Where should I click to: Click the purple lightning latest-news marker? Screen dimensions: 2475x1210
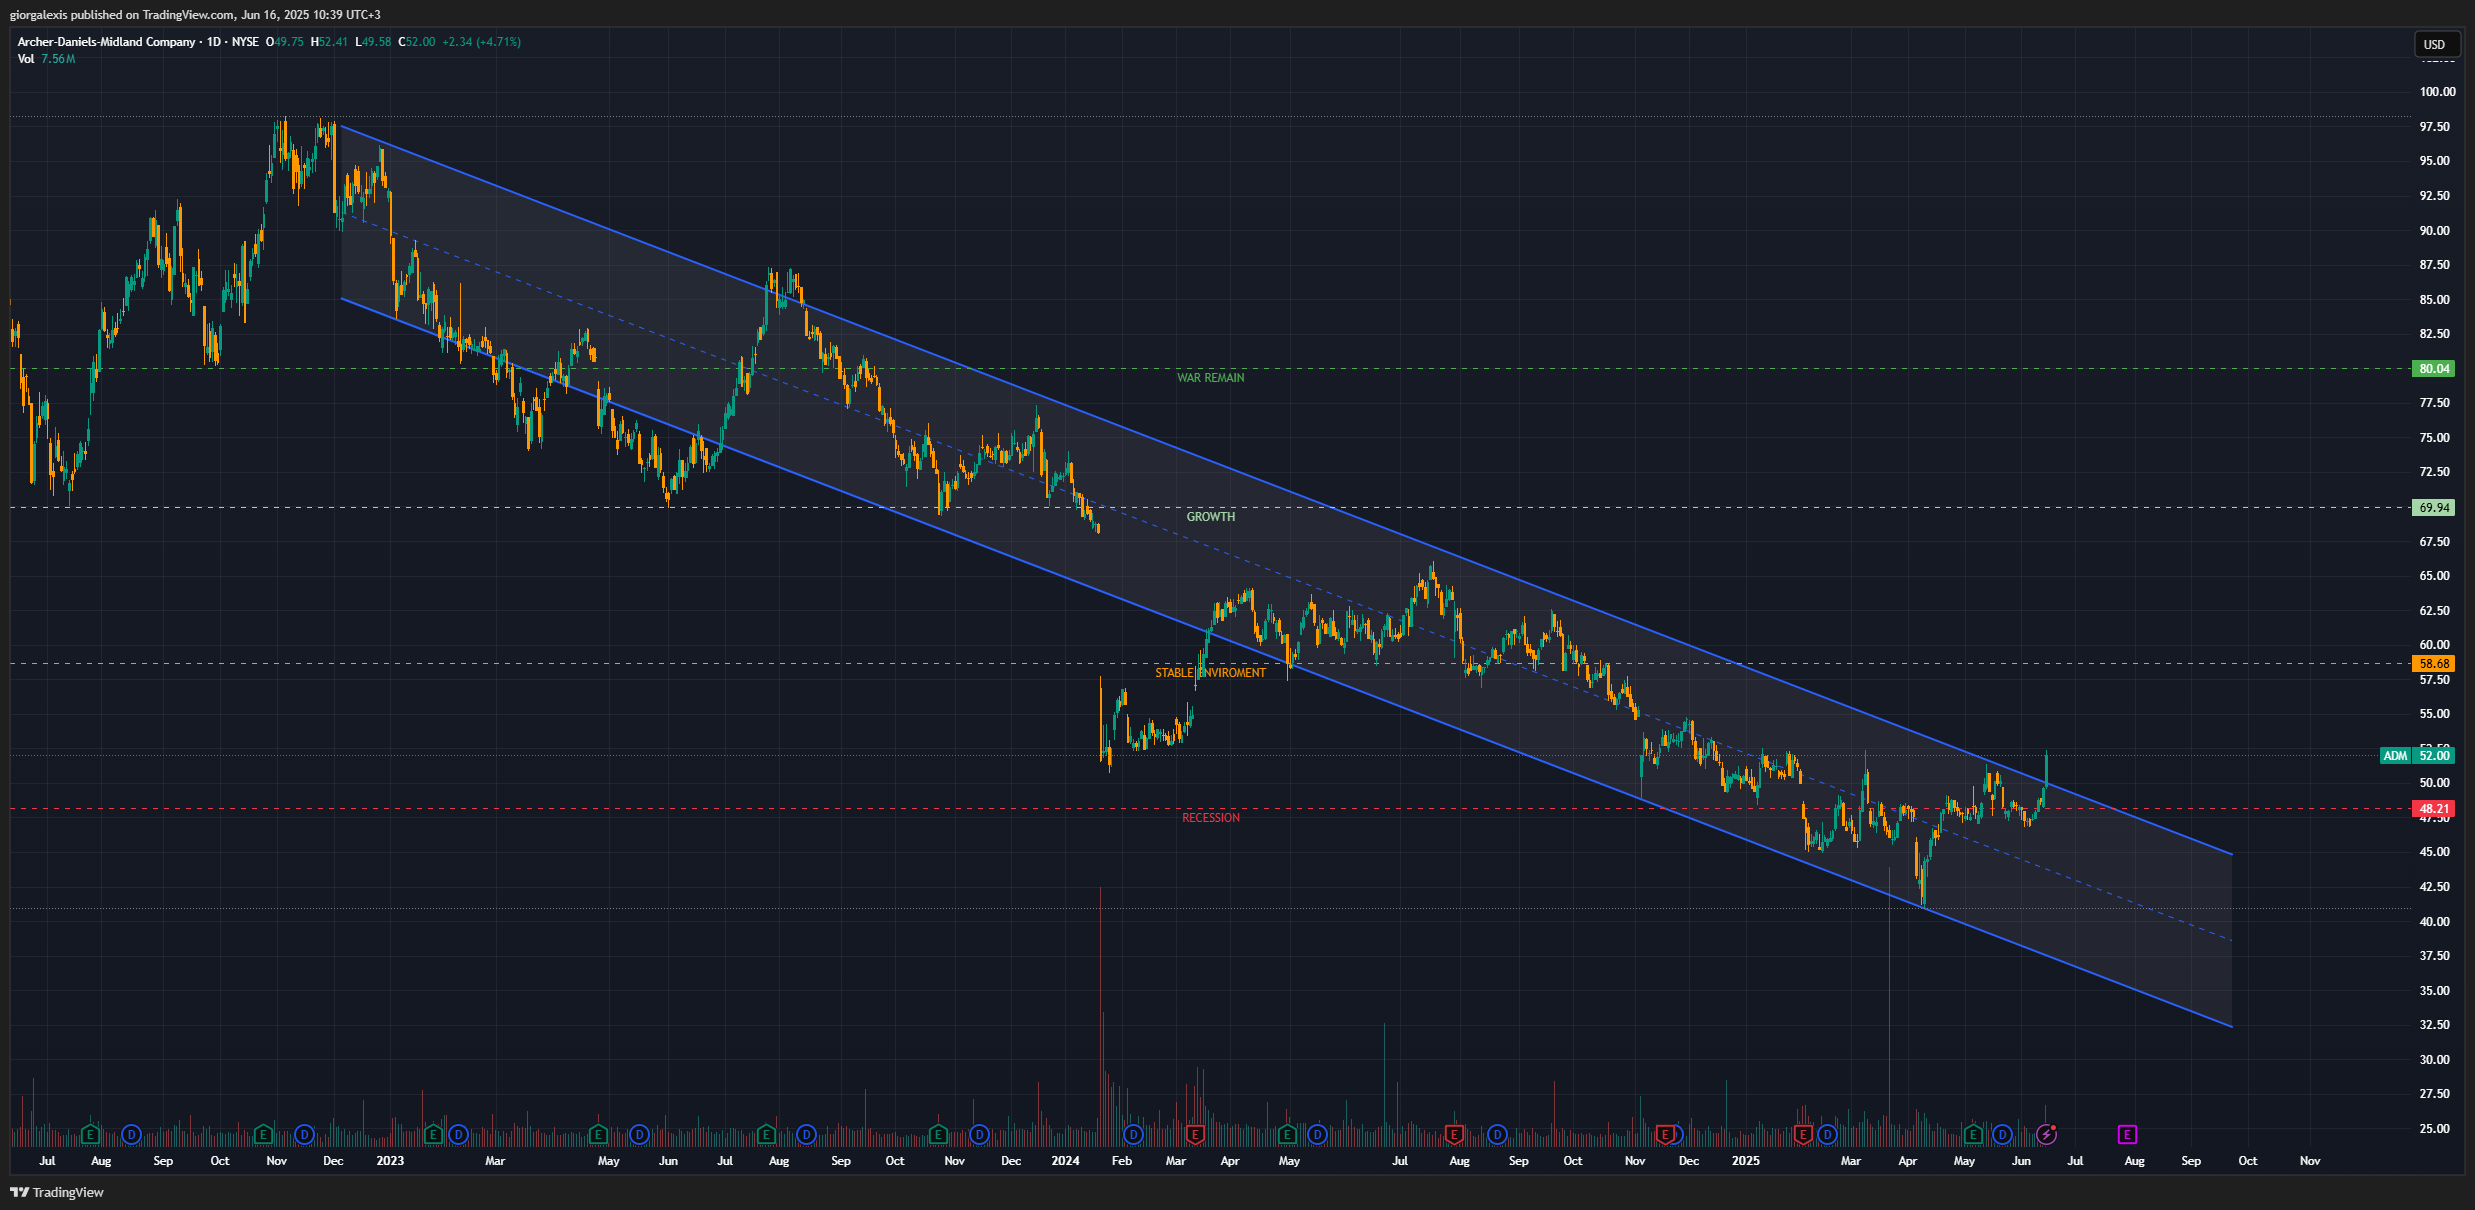click(2047, 1135)
